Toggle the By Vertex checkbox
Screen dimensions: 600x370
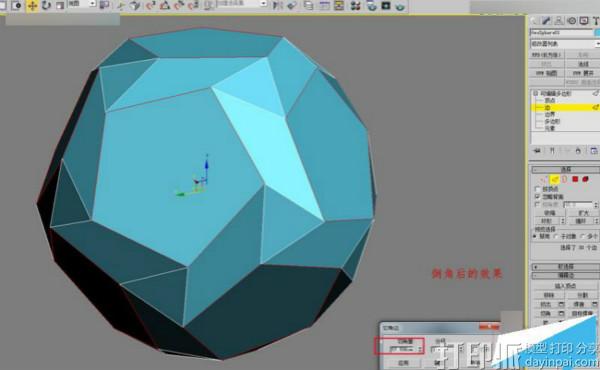(538, 189)
